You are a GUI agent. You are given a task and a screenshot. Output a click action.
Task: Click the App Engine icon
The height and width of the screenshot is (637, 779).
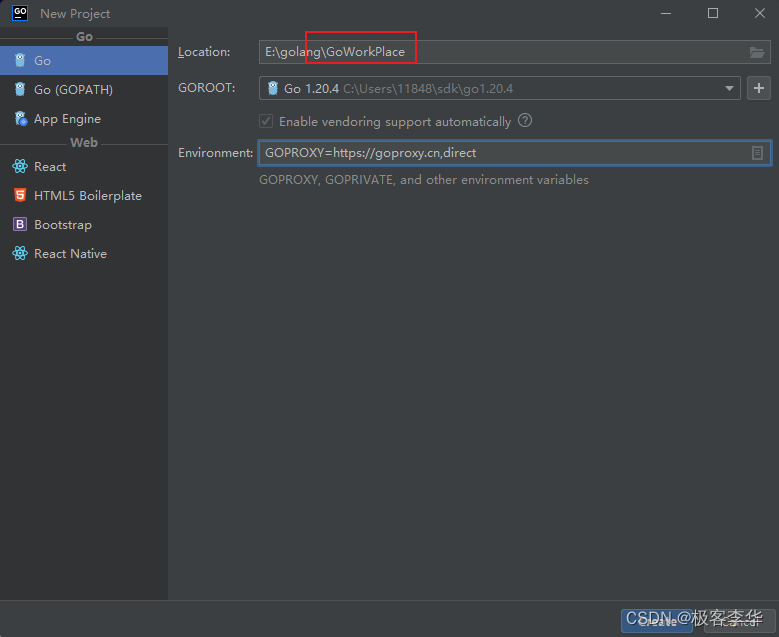20,118
